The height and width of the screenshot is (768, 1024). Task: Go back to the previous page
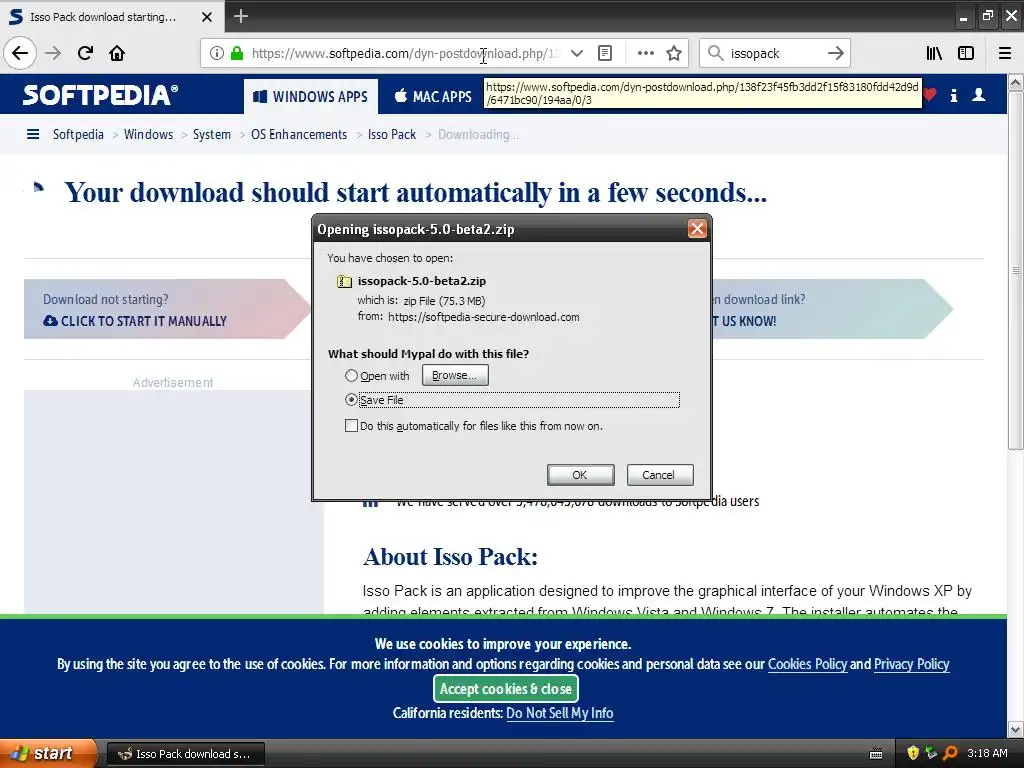click(20, 53)
